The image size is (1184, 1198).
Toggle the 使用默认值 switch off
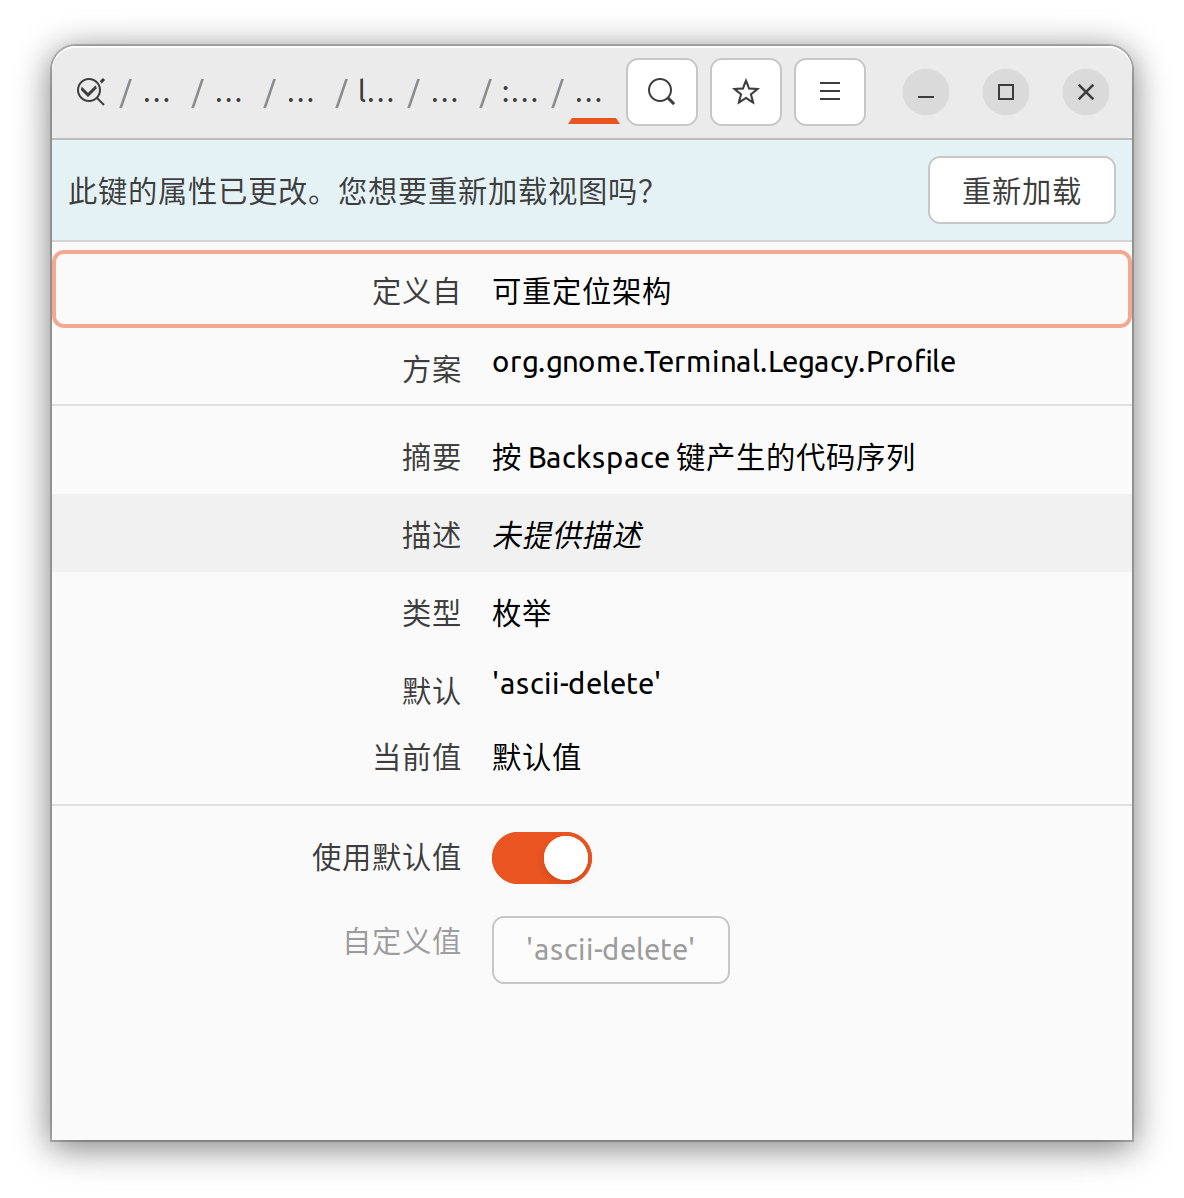542,858
